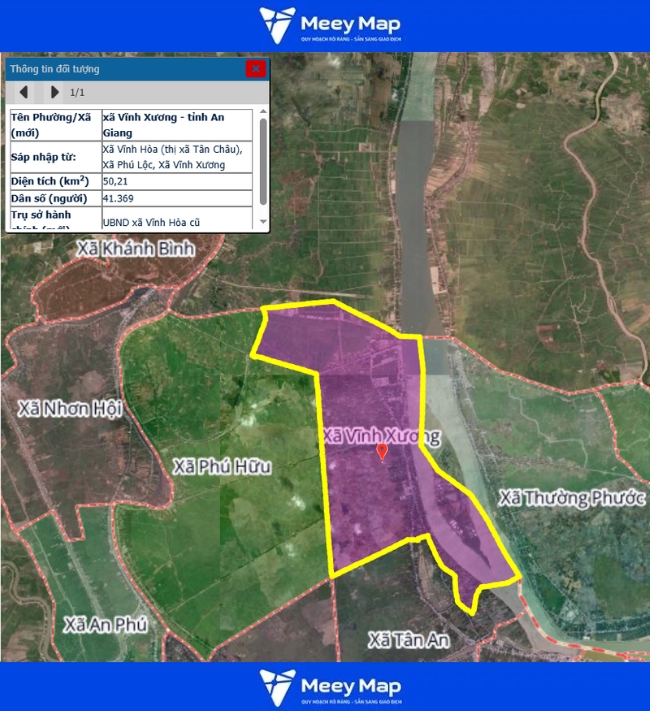
Task: Click the Meey Map logo in bottom banner
Action: (329, 686)
